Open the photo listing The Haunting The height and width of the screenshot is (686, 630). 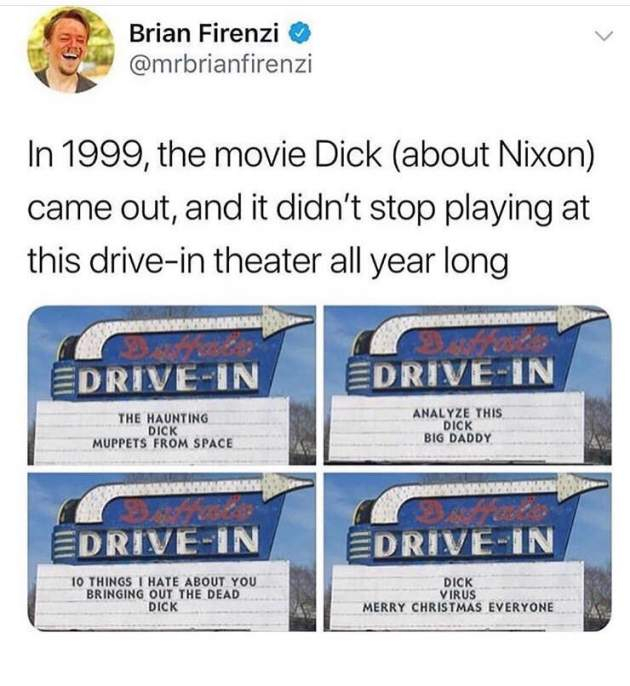coord(172,385)
